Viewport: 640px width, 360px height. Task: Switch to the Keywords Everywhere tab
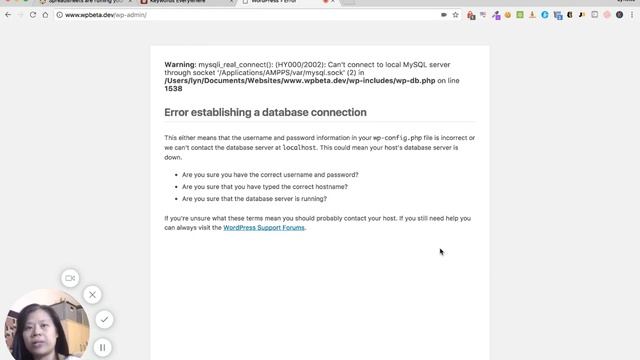(186, 2)
